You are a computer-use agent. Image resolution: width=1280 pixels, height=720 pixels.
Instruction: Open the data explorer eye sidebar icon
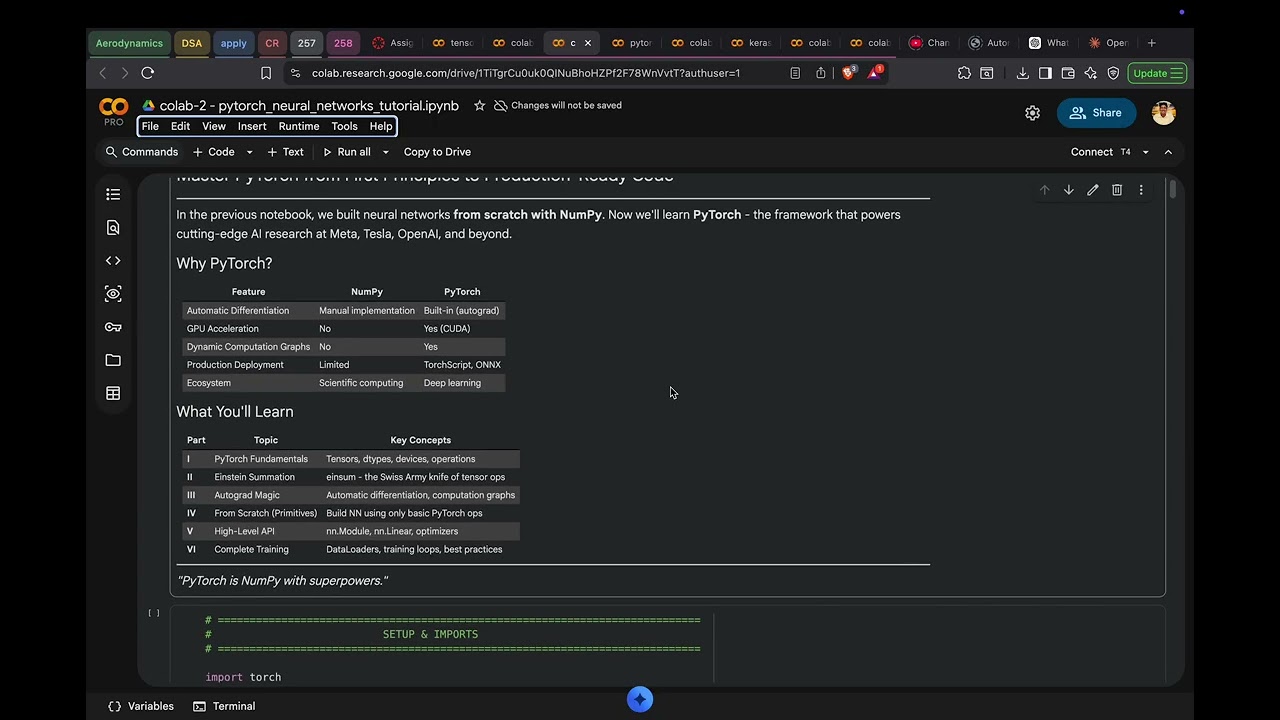coord(113,294)
